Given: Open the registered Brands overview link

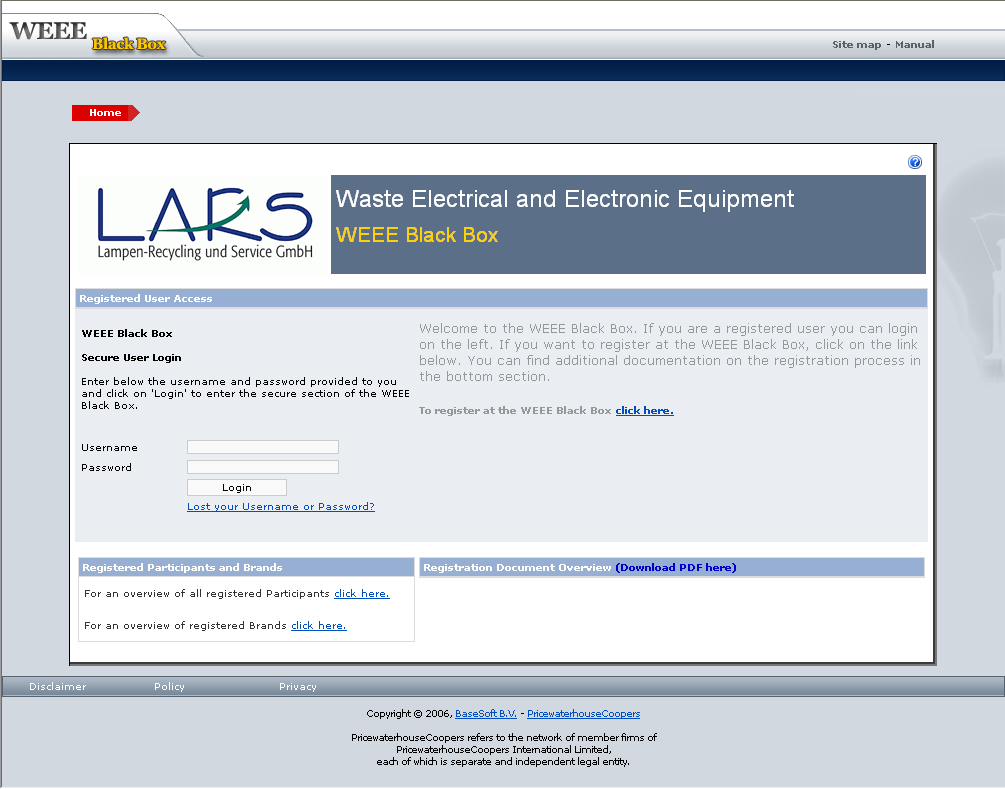Looking at the screenshot, I should click(x=319, y=626).
